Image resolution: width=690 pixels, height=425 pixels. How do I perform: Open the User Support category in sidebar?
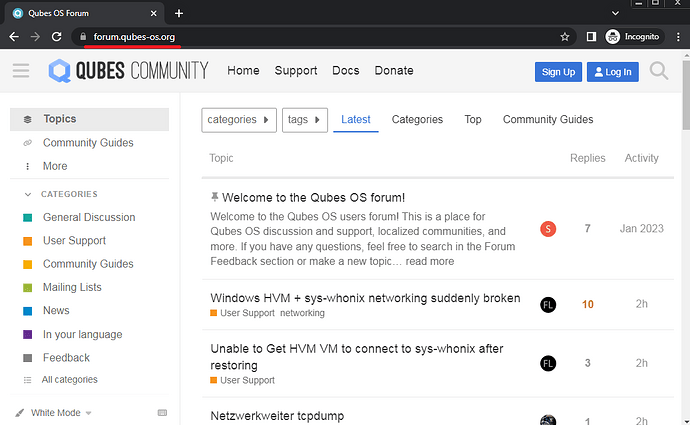(x=74, y=241)
